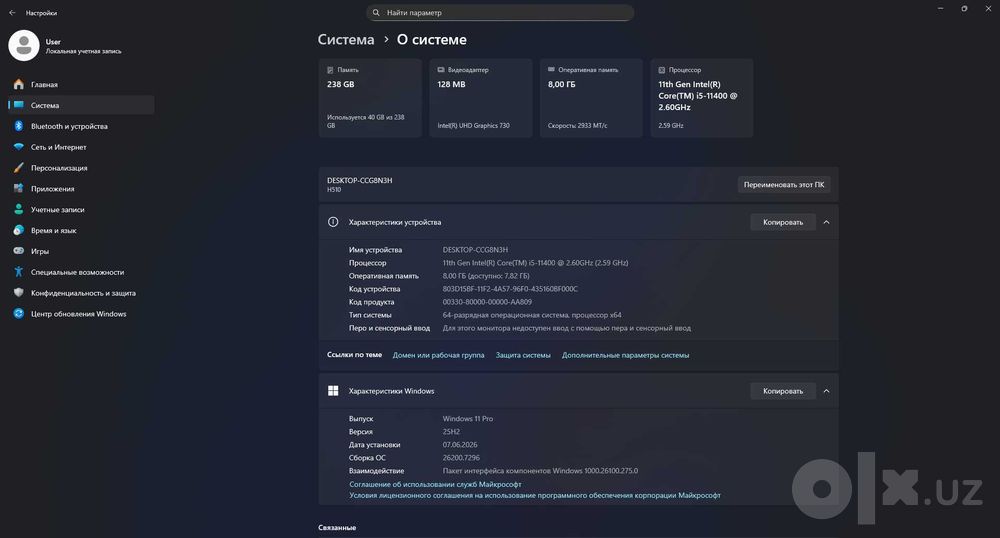Click the Wi-Fi icon for Сеть и Интернет
Screen dimensions: 1000x538
18,147
